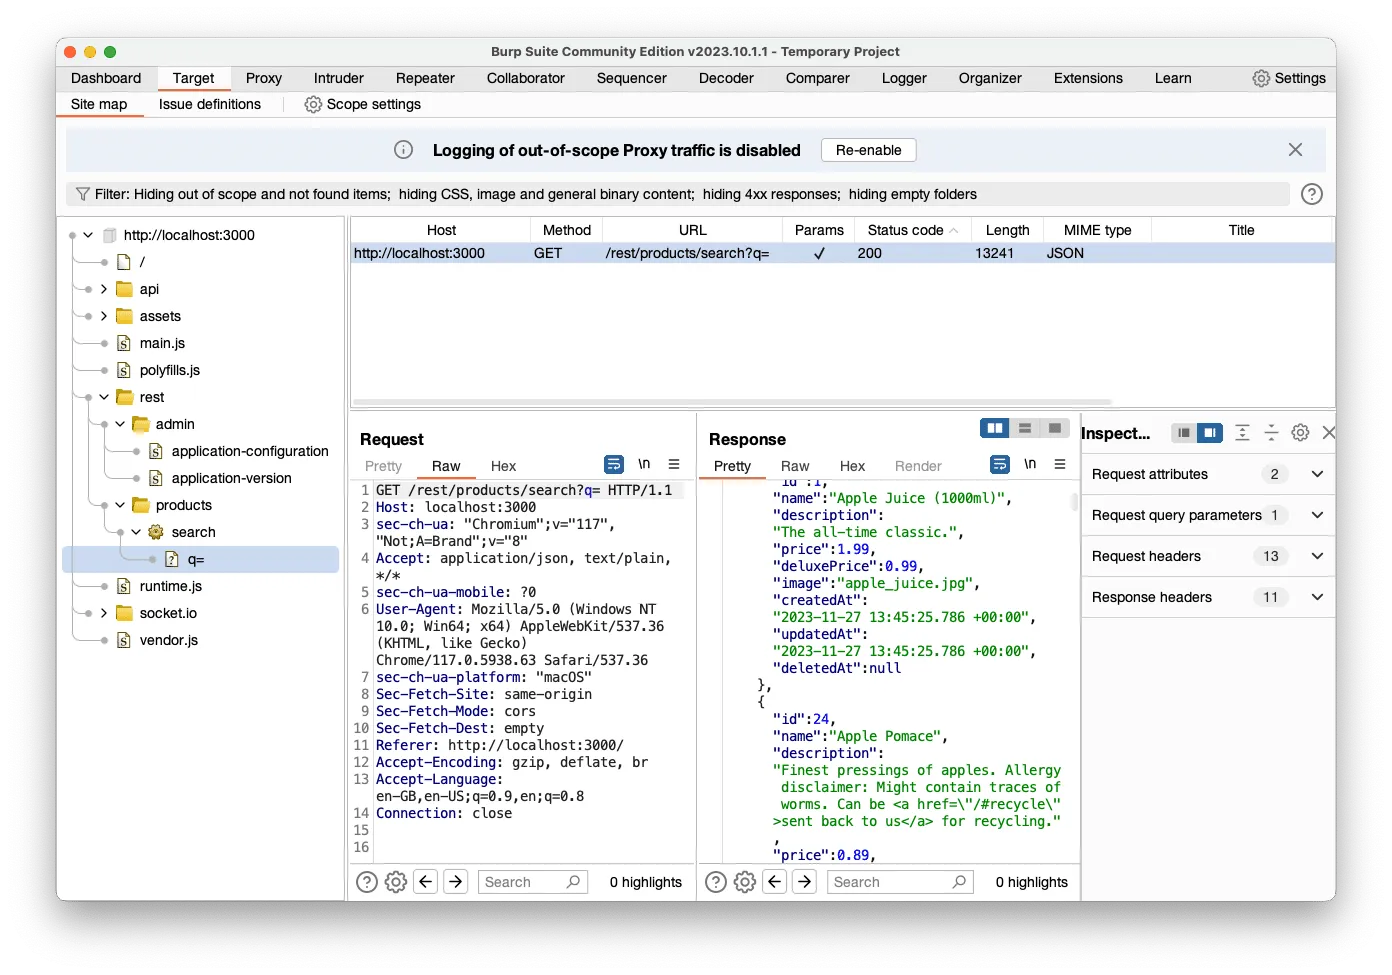
Task: Toggle word wrap in Request panel
Action: (614, 464)
